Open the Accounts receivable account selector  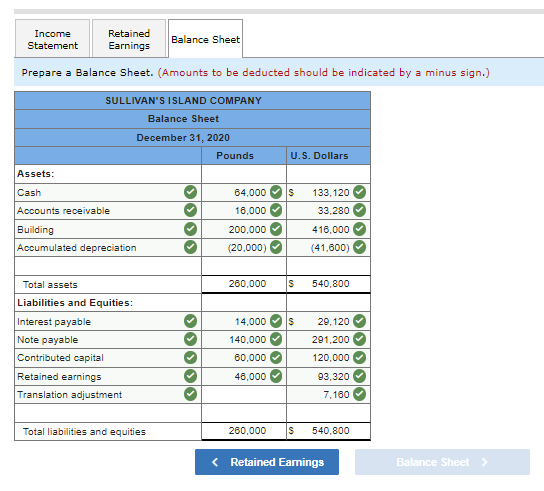point(108,211)
